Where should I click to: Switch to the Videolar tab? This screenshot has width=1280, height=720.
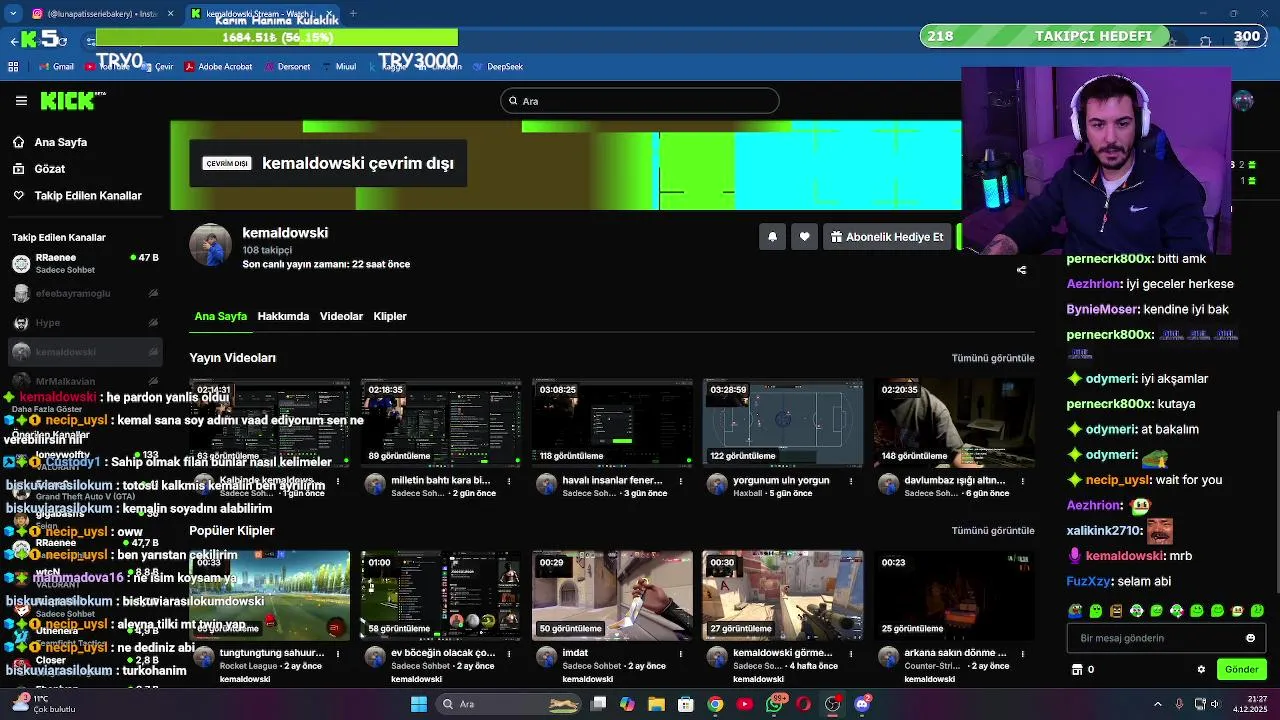[x=341, y=316]
